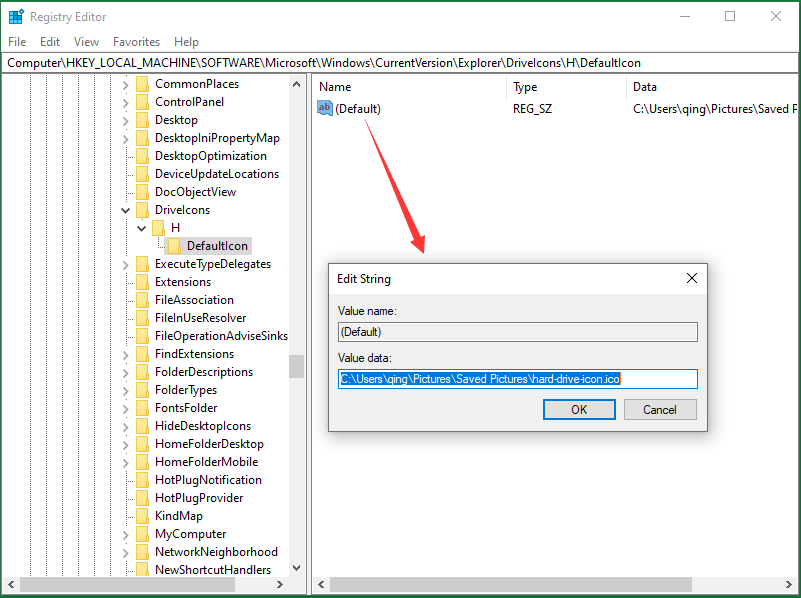Viewport: 801px width, 598px height.
Task: Click the Registry Editor app icon in title bar
Action: click(16, 17)
